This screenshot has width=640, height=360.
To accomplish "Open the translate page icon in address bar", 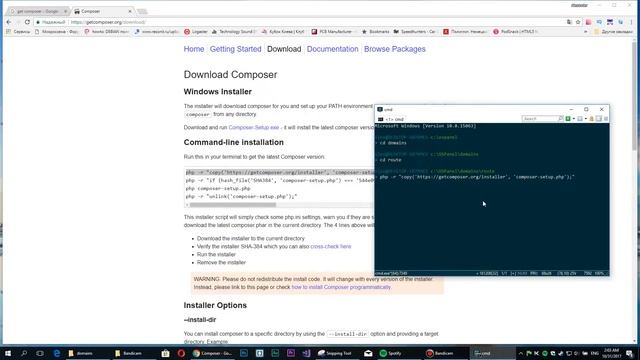I will [x=569, y=22].
